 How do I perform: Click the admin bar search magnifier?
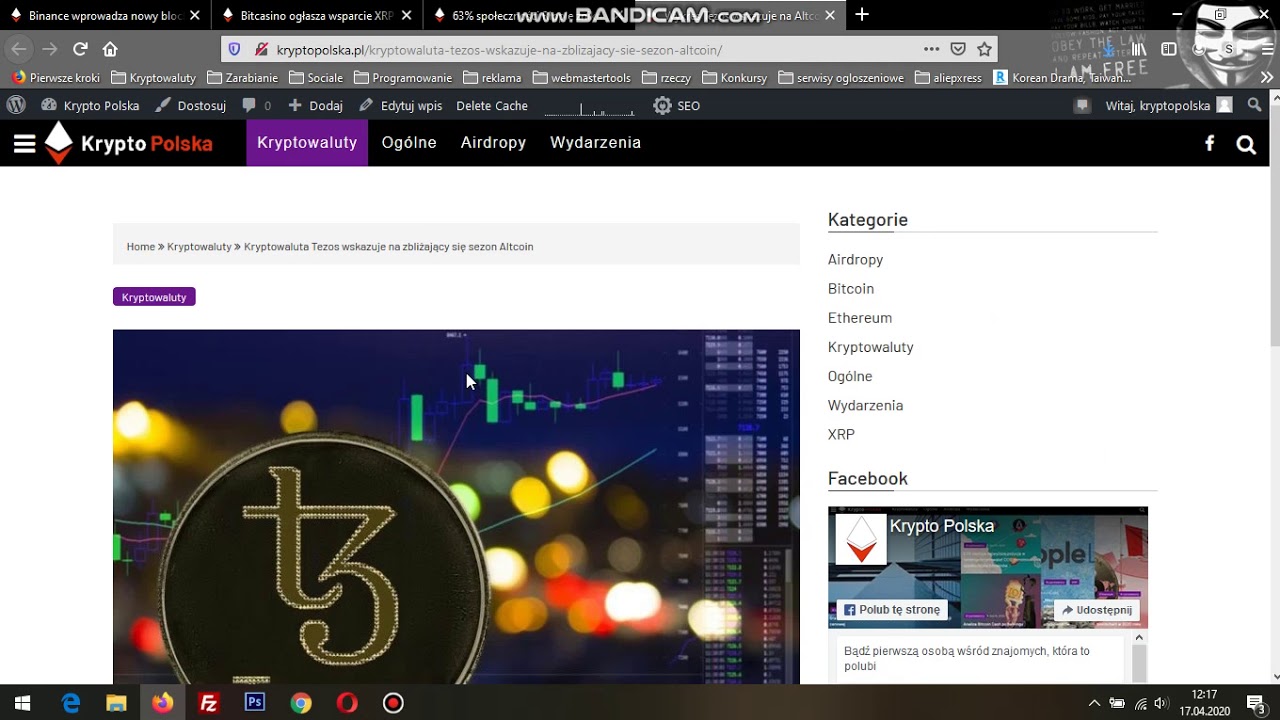point(1255,105)
